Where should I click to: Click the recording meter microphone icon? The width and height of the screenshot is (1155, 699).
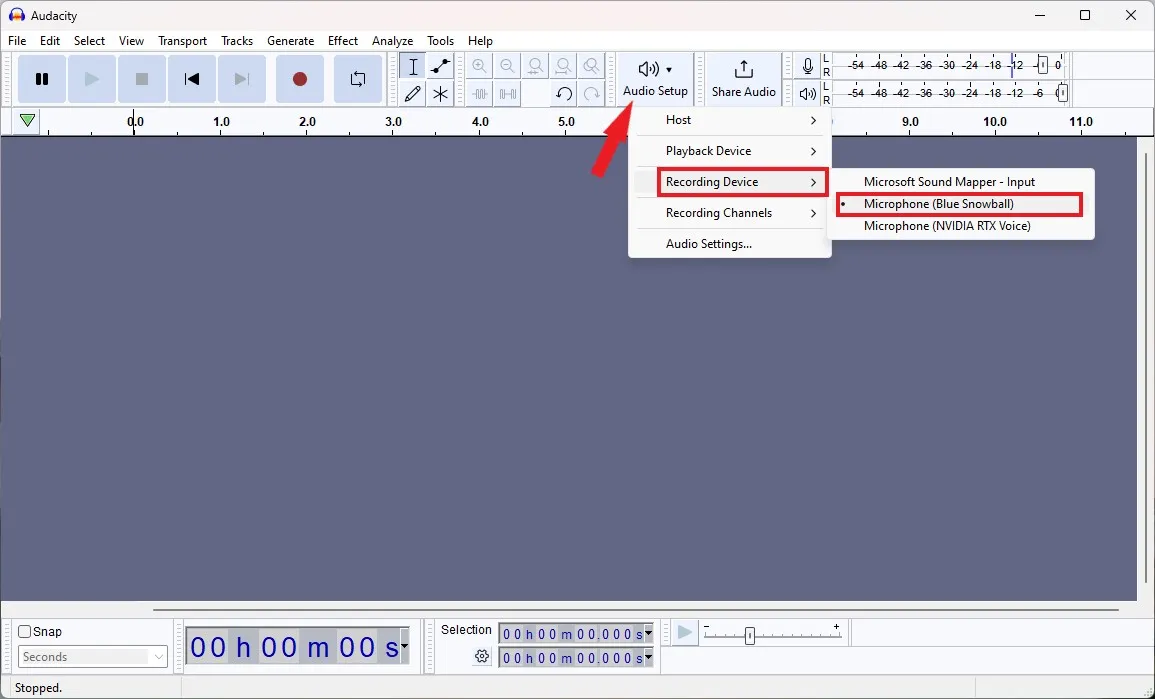point(807,66)
